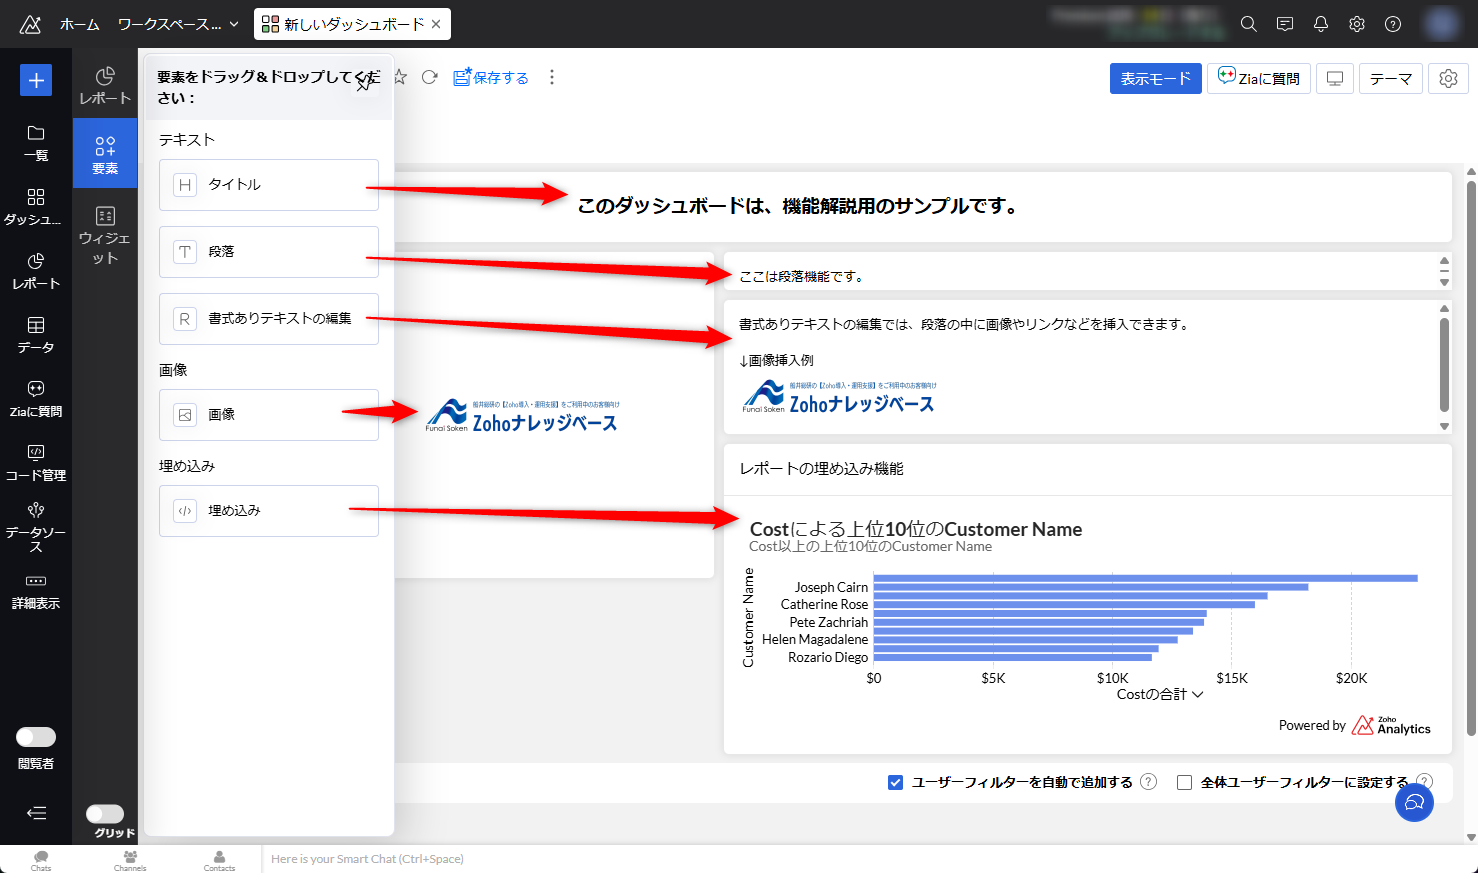Screen dimensions: 1478x873
Task: Toggle the 閲覧者 viewer switch
Action: coord(36,737)
